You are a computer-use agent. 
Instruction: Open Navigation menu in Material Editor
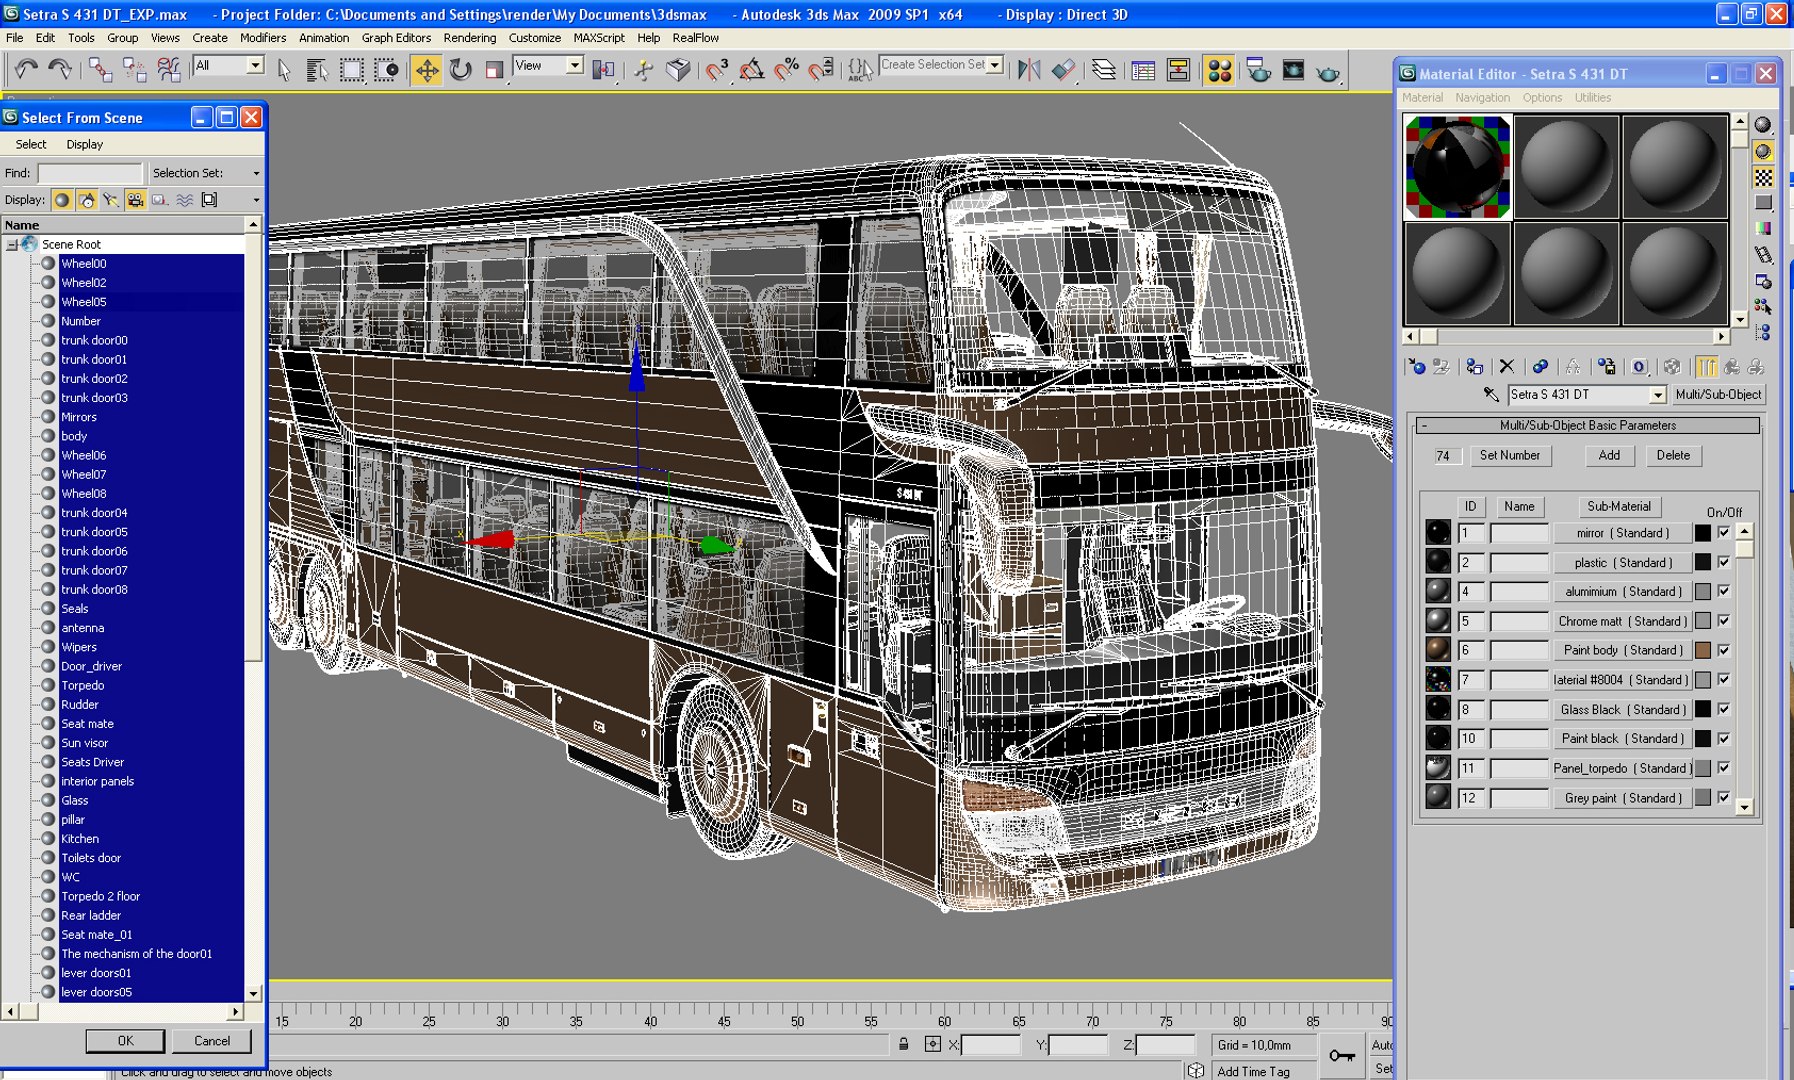point(1482,98)
